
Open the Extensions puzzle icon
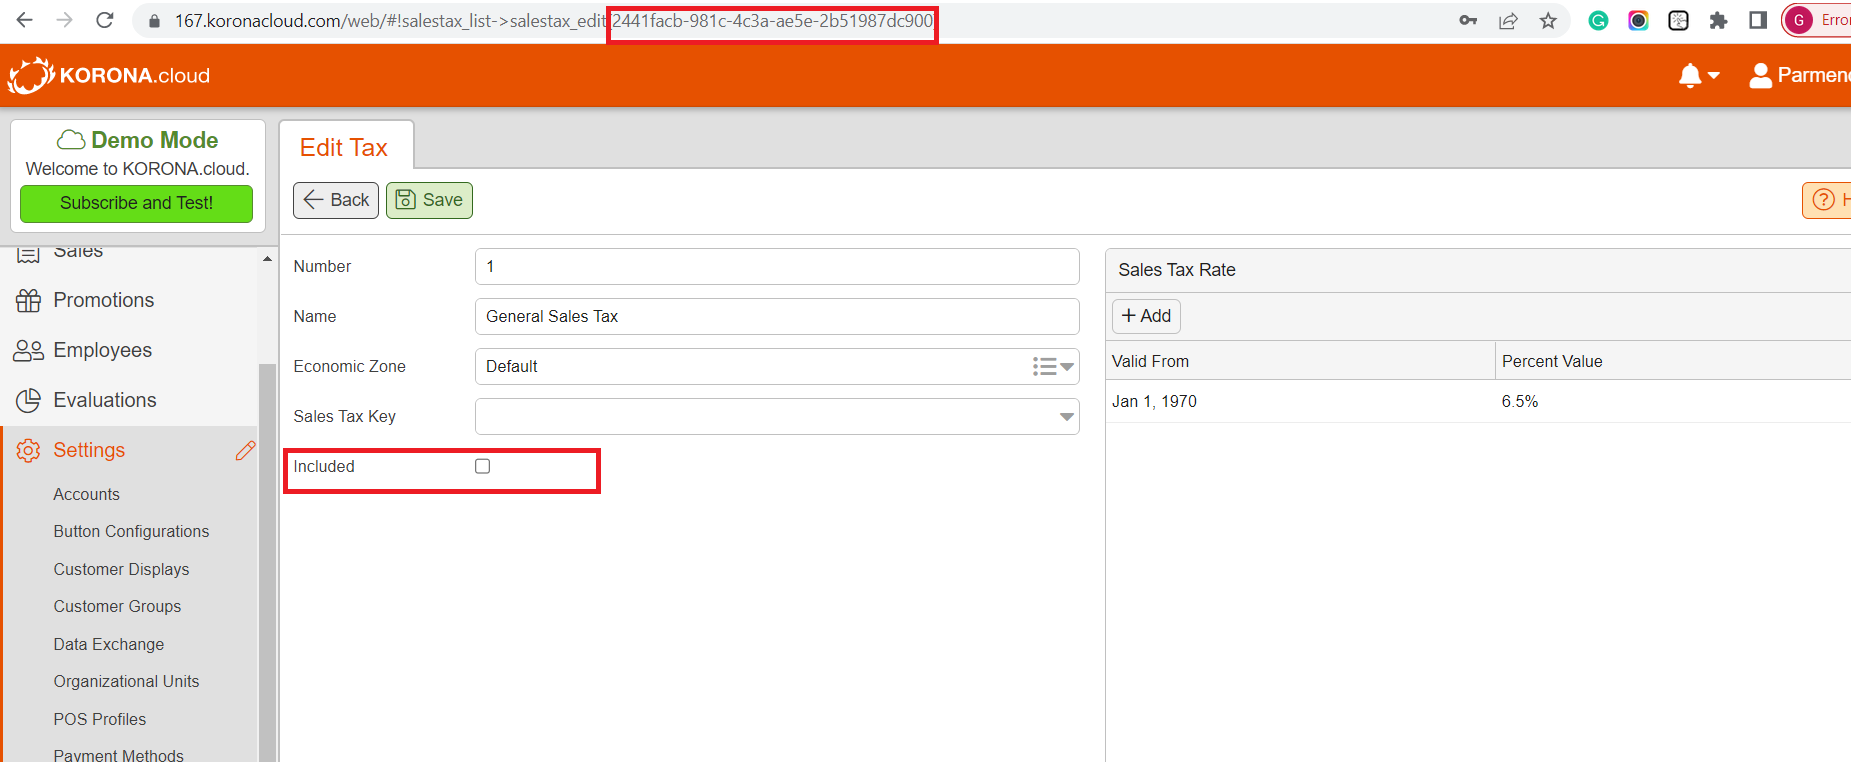(1718, 20)
